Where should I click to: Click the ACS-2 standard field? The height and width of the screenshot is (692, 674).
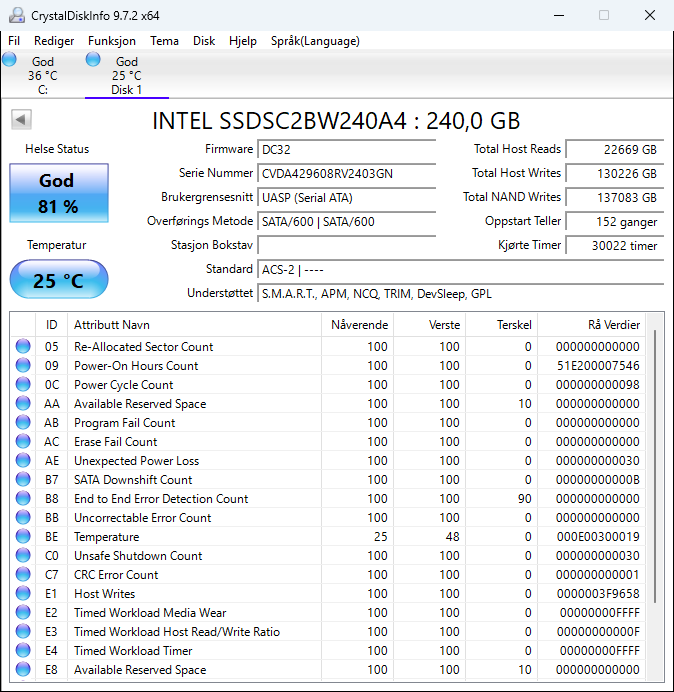coord(460,269)
